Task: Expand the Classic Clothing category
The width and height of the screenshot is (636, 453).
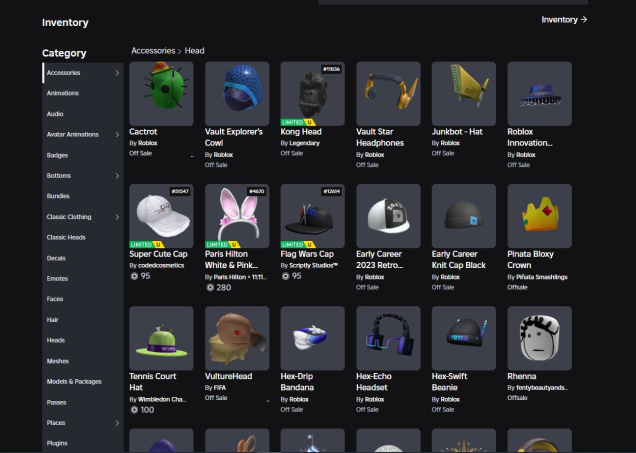Action: pyautogui.click(x=117, y=217)
